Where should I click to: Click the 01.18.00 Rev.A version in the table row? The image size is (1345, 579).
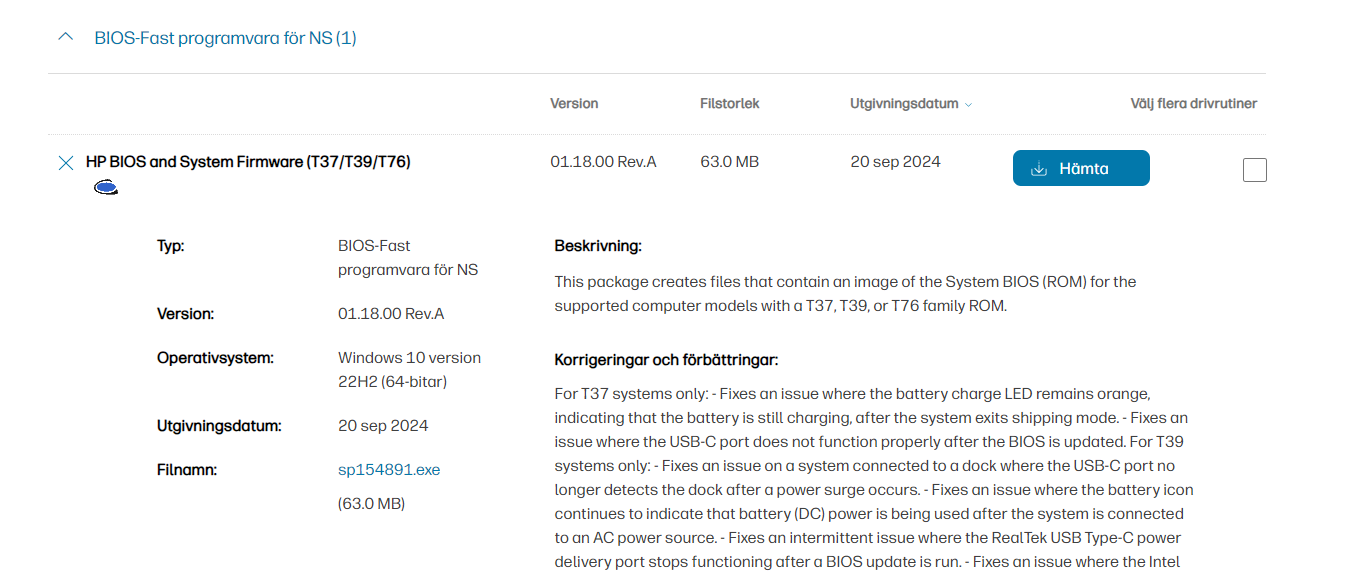[x=603, y=162]
